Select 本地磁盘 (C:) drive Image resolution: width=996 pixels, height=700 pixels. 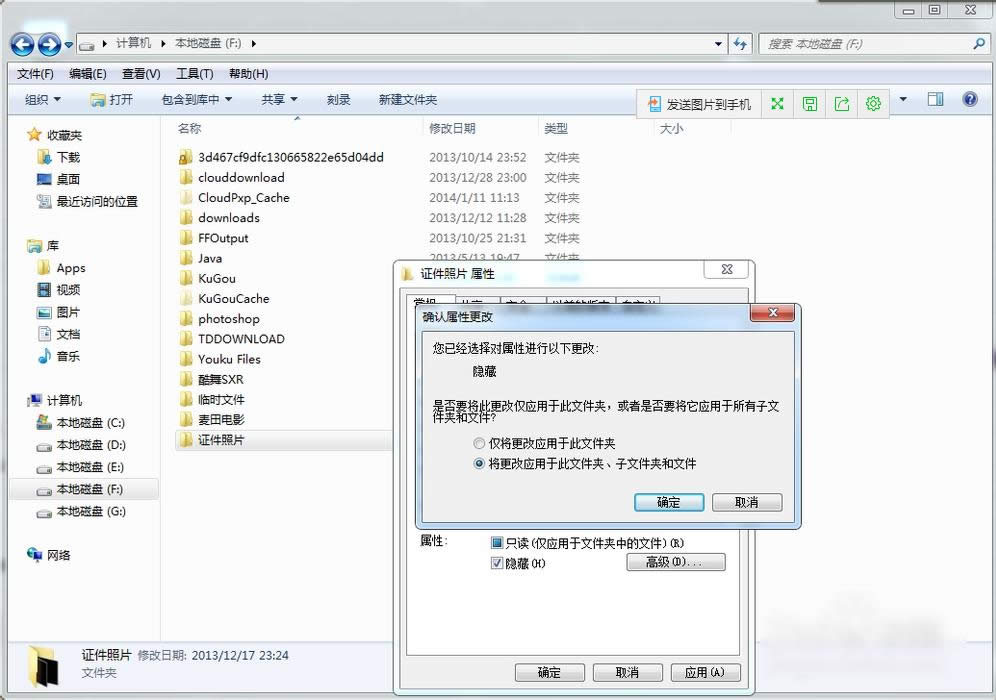point(81,422)
